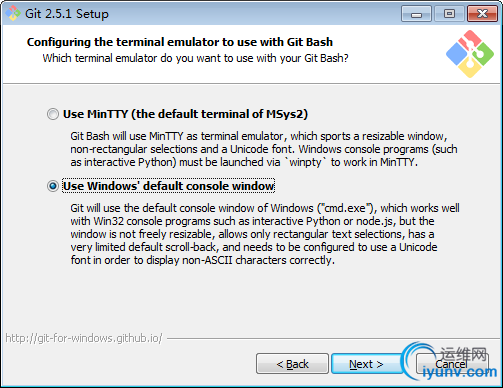Click the "Configuring the terminal emulator" heading
Image resolution: width=503 pixels, height=388 pixels.
pos(180,42)
